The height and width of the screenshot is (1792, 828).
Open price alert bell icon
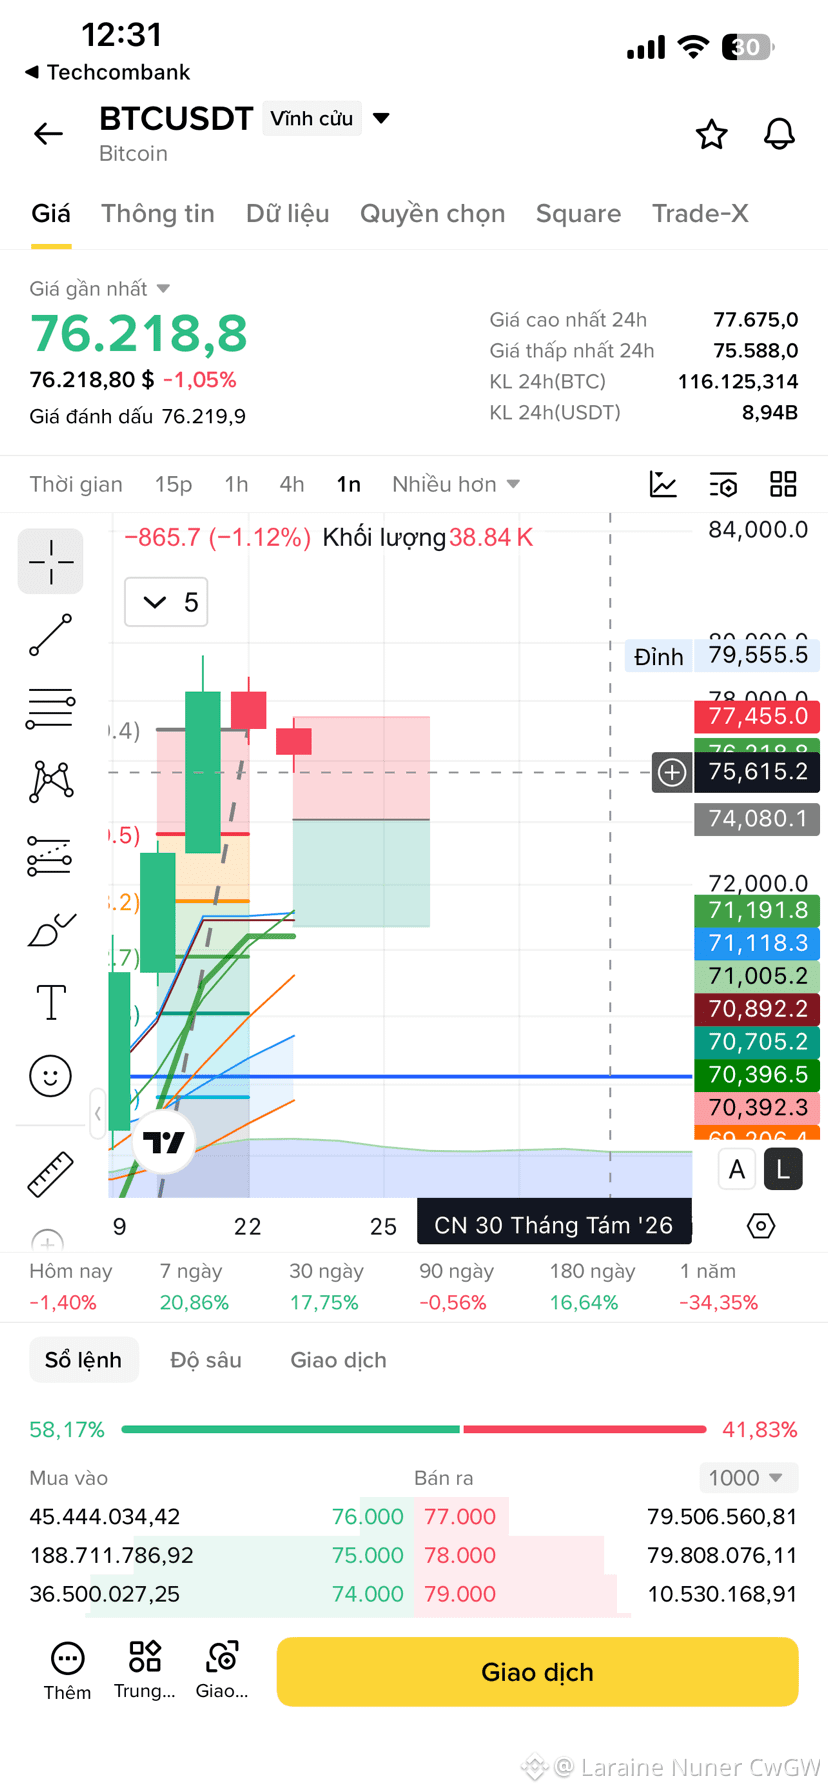779,134
